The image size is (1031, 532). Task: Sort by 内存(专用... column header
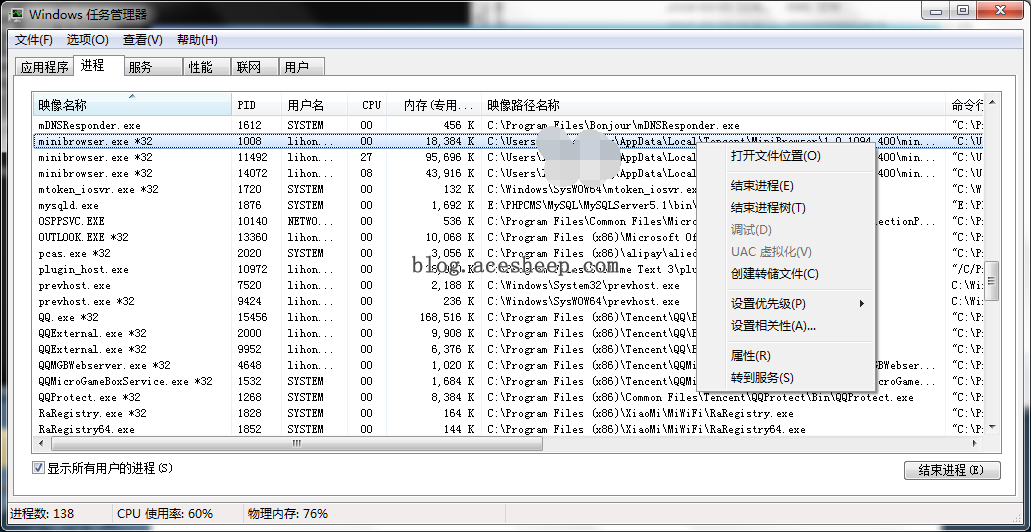click(434, 105)
